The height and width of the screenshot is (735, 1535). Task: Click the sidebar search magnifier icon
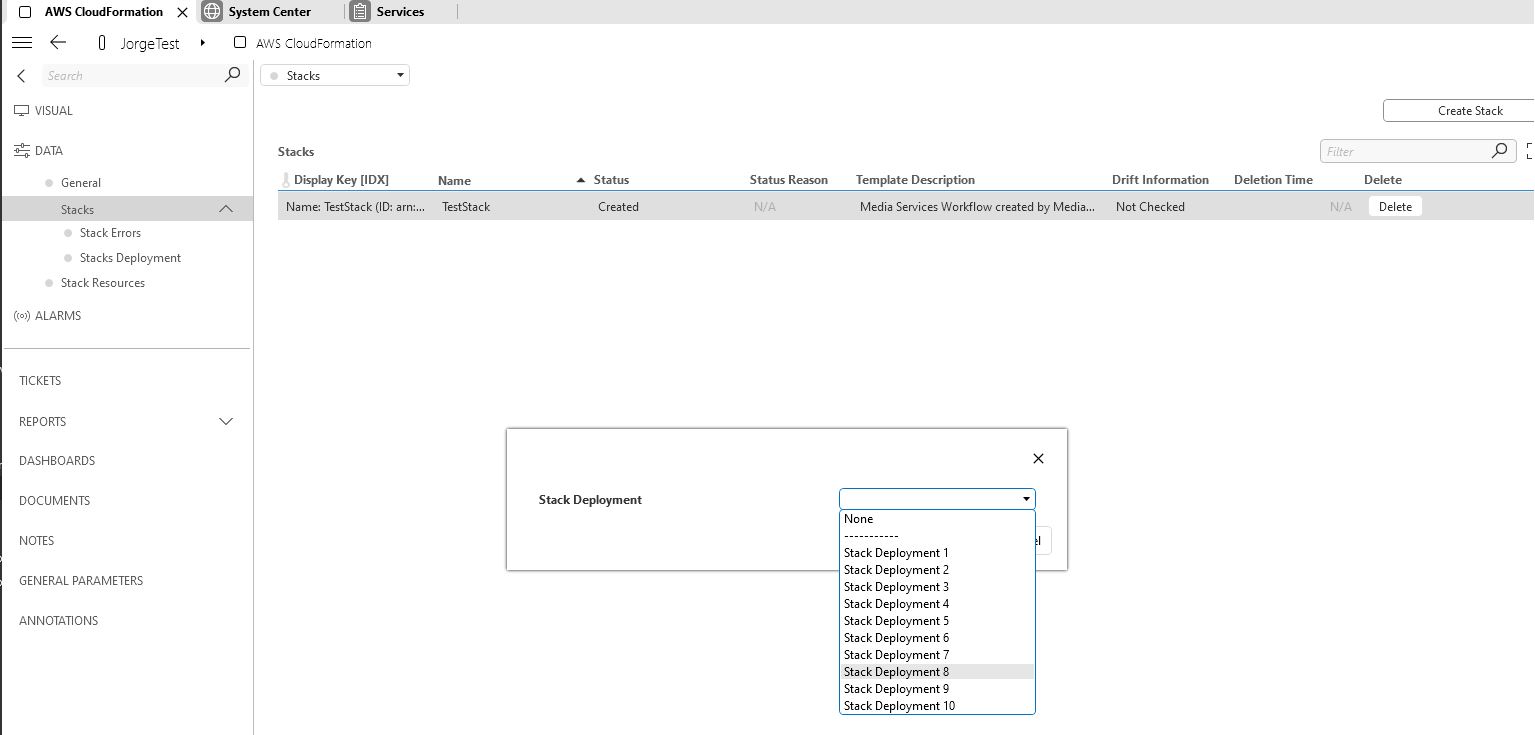click(233, 75)
